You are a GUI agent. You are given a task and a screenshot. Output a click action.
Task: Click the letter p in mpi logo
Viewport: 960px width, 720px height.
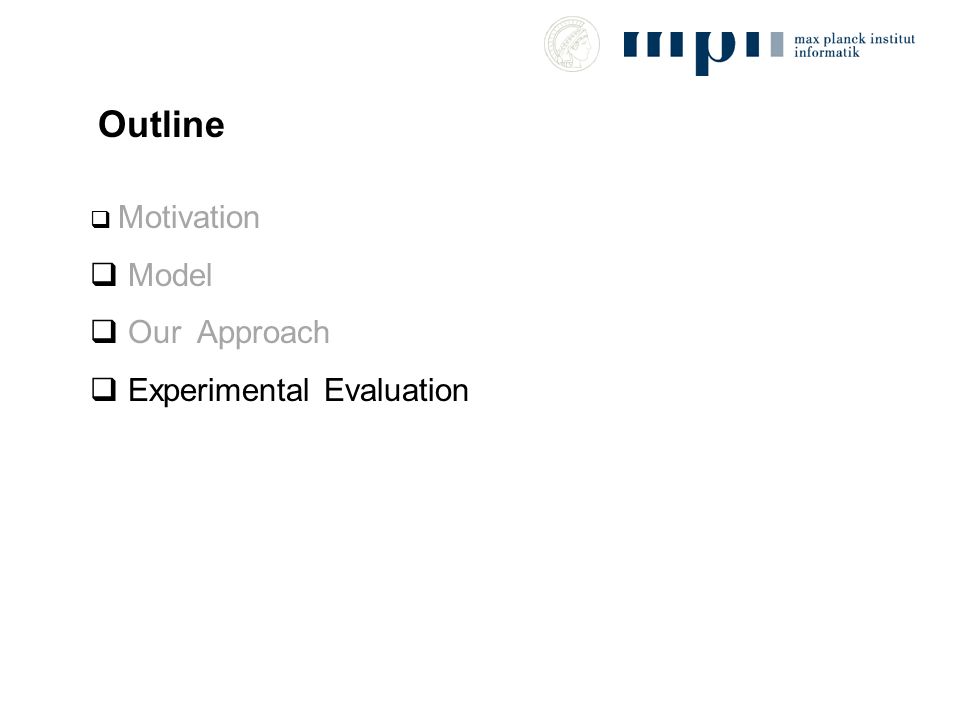click(x=715, y=54)
